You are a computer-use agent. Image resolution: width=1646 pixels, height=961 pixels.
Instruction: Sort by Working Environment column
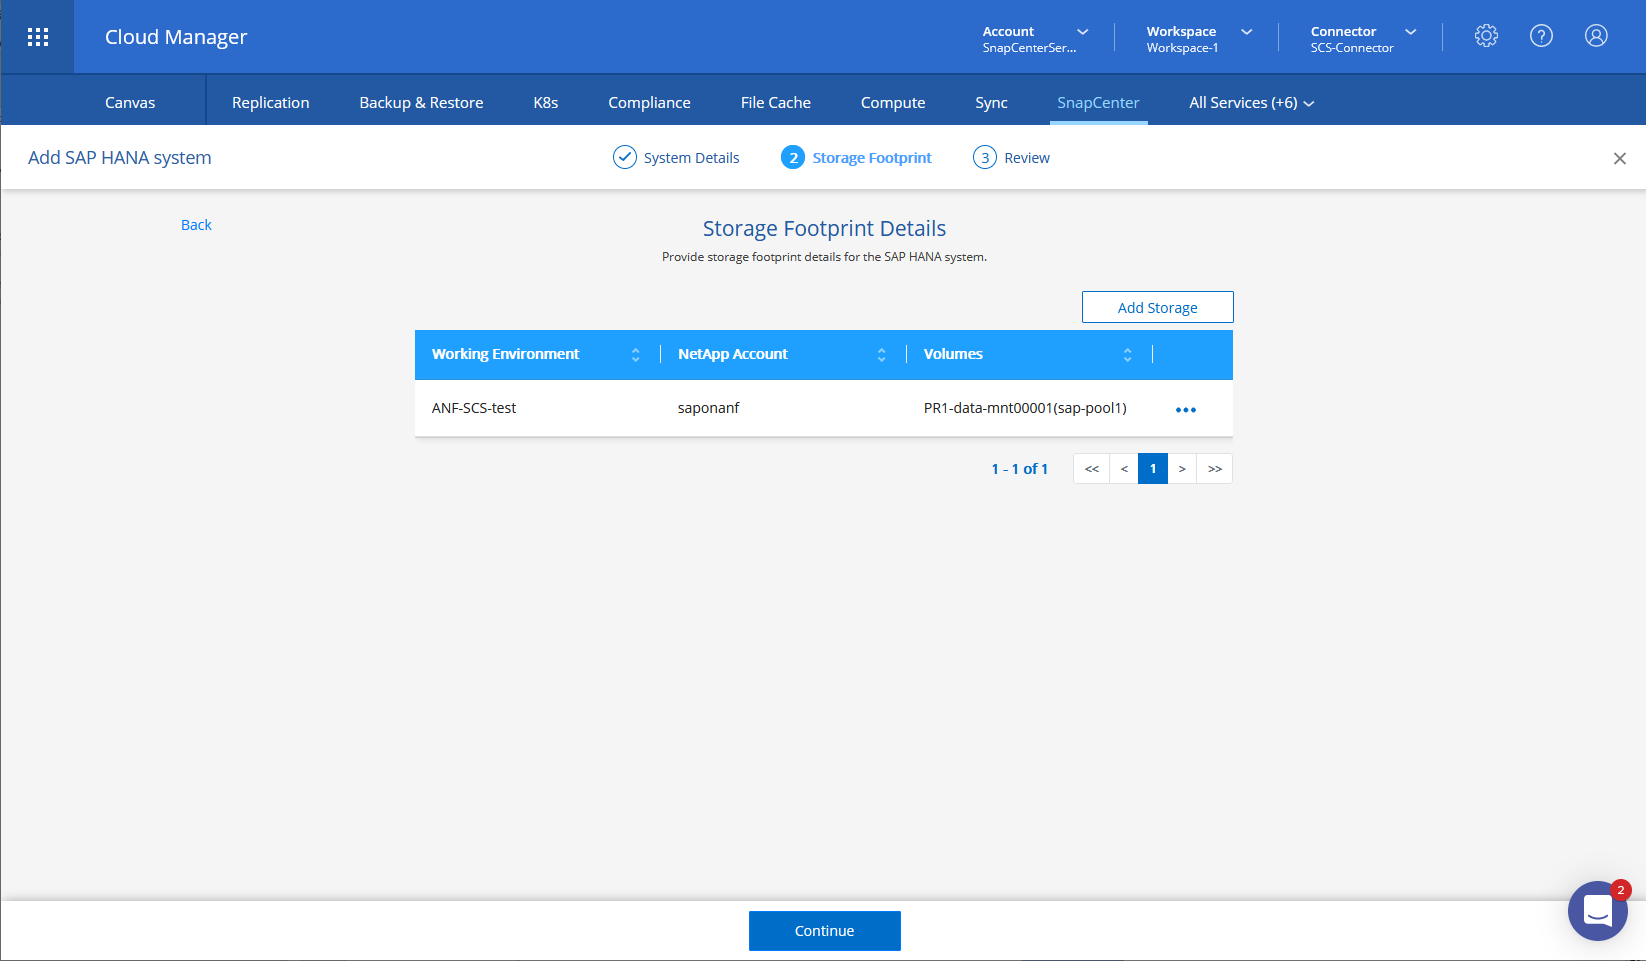pos(635,355)
